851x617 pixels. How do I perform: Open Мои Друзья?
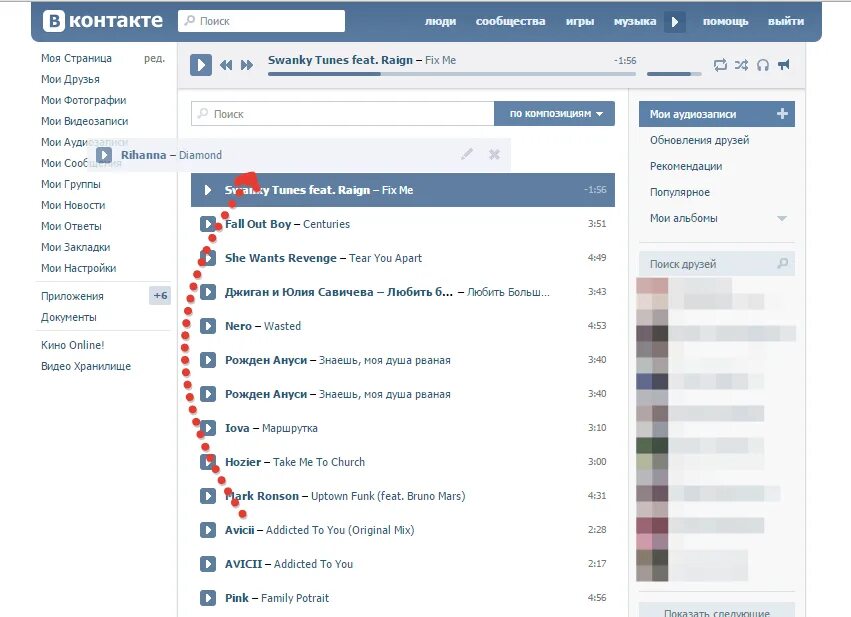point(71,79)
